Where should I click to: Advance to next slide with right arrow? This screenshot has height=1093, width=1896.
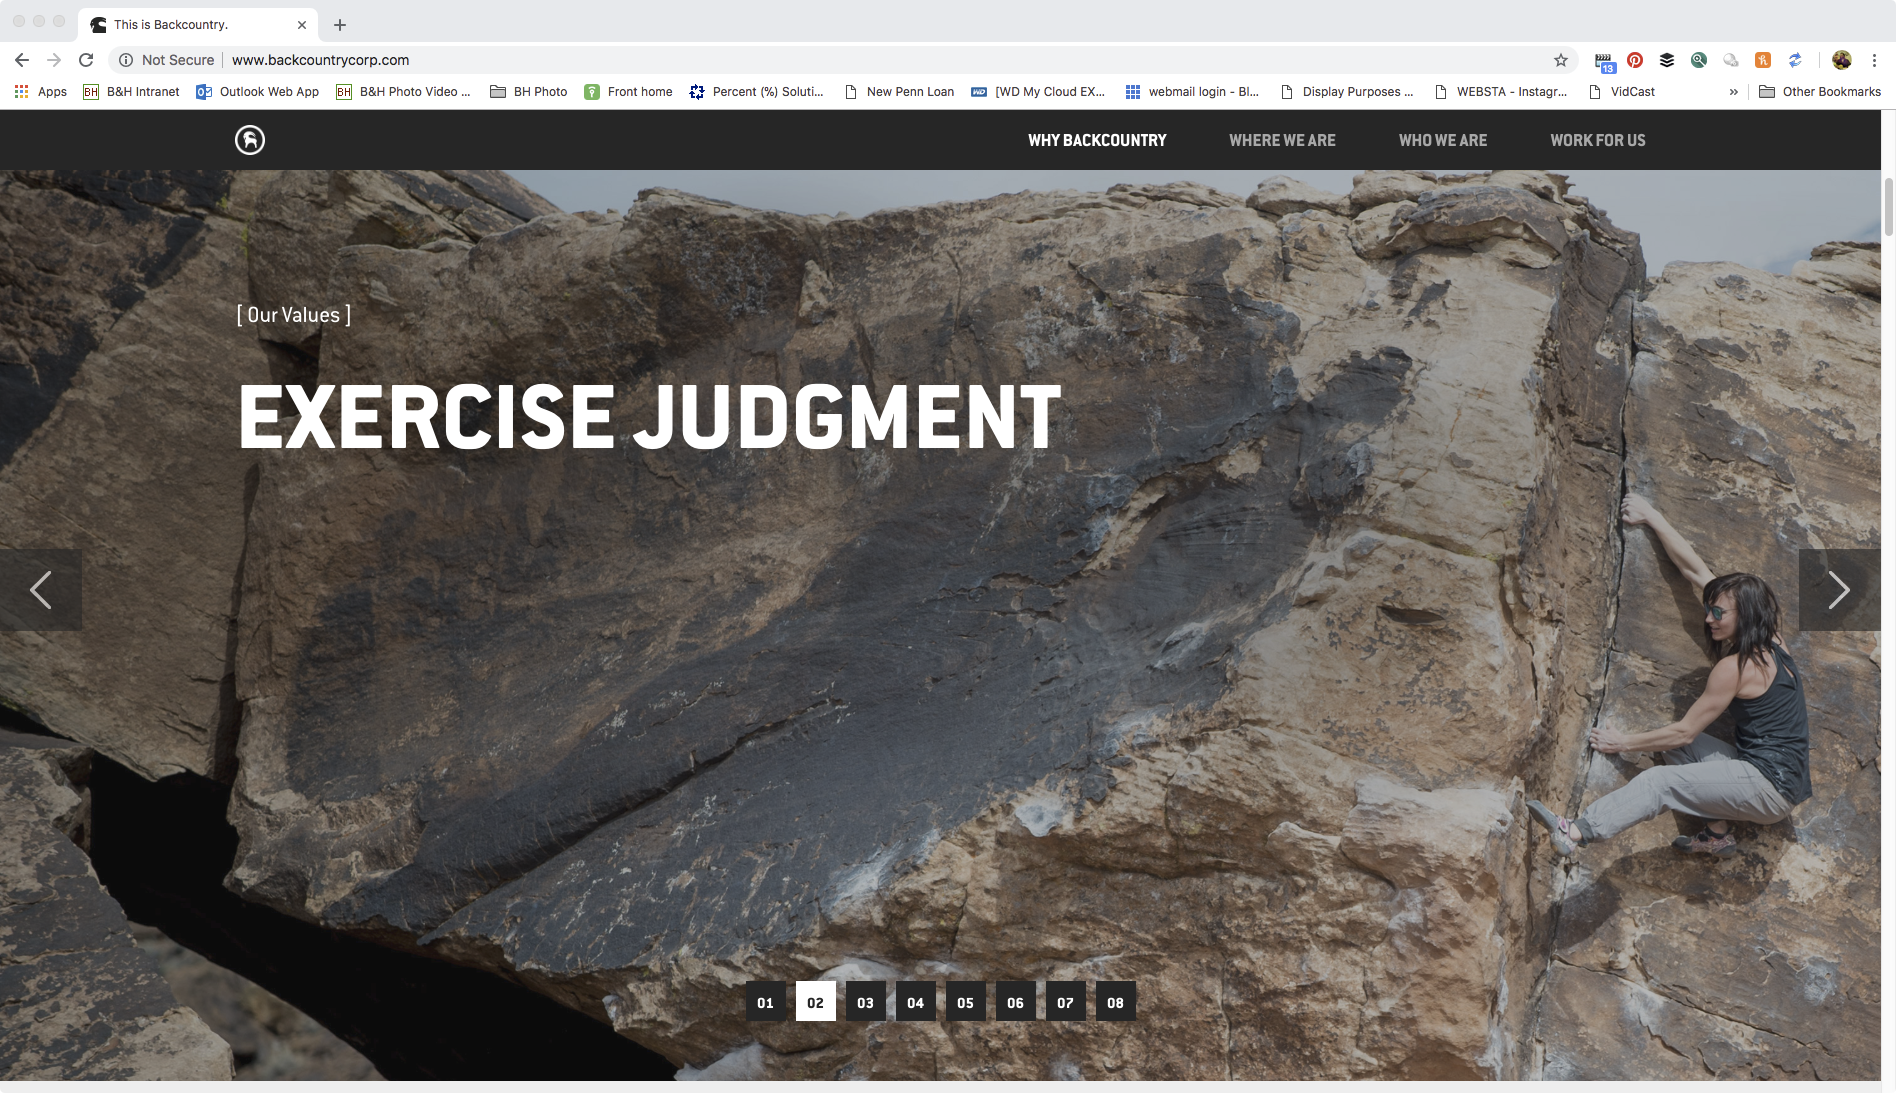1839,590
